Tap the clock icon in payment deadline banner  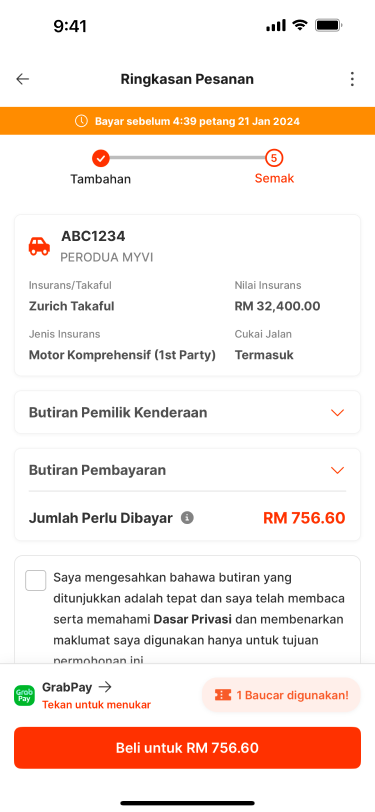pyautogui.click(x=81, y=121)
